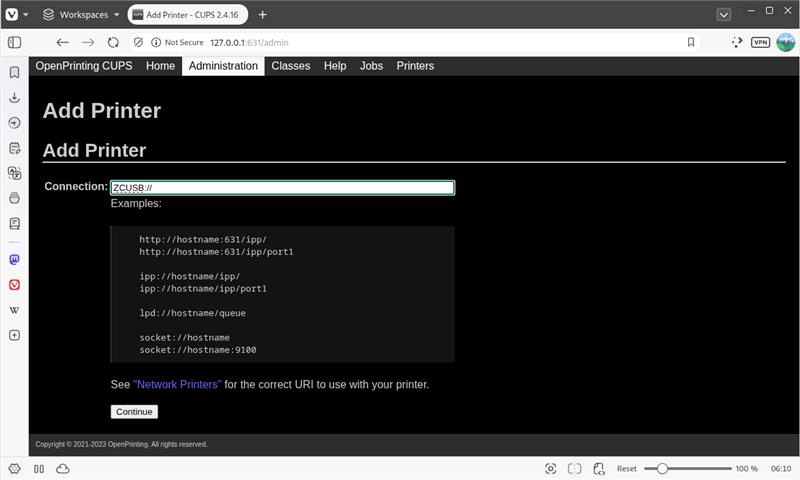Toggle the VPN button
Screen dimensions: 800x480
point(760,42)
